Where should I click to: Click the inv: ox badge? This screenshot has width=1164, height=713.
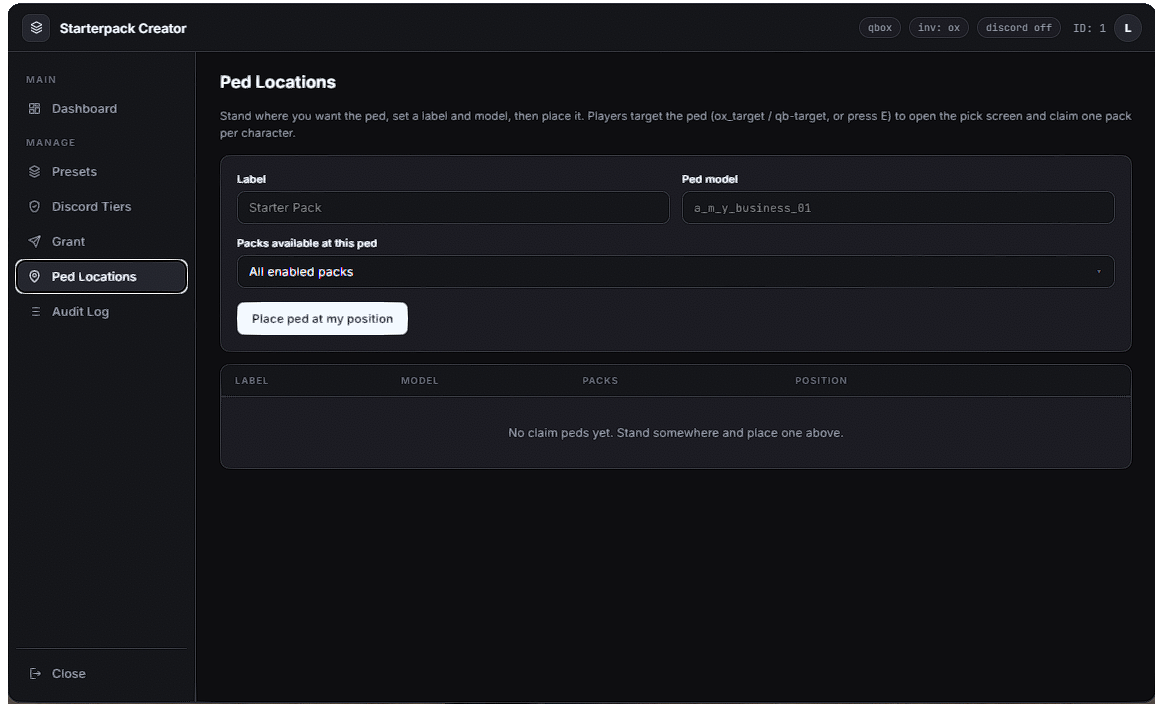coord(938,28)
